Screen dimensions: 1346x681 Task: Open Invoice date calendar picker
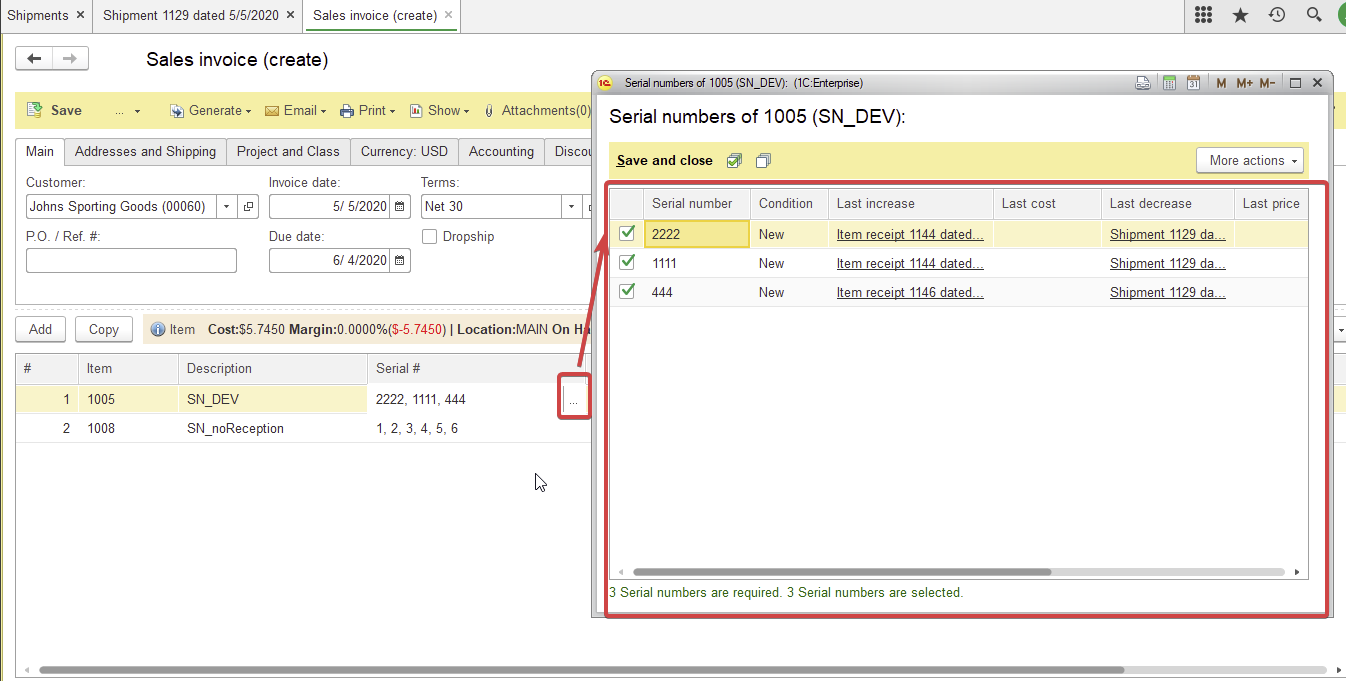[400, 207]
